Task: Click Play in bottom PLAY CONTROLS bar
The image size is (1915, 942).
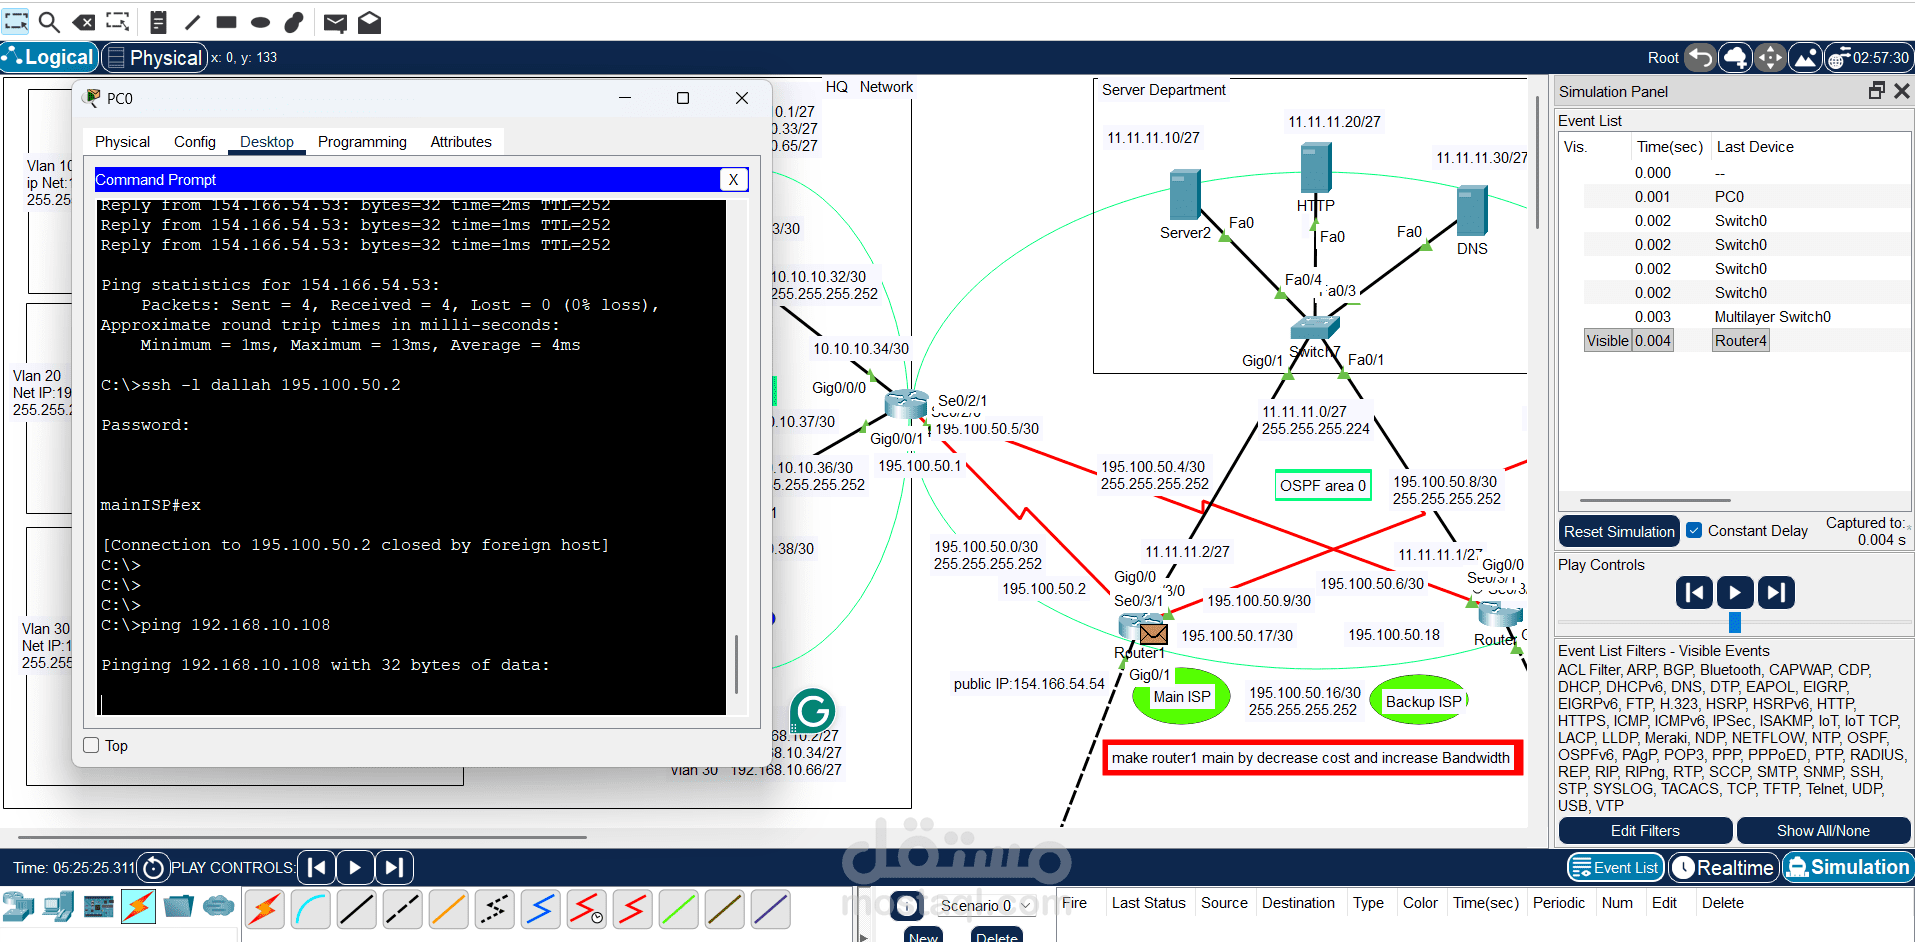Action: click(355, 867)
